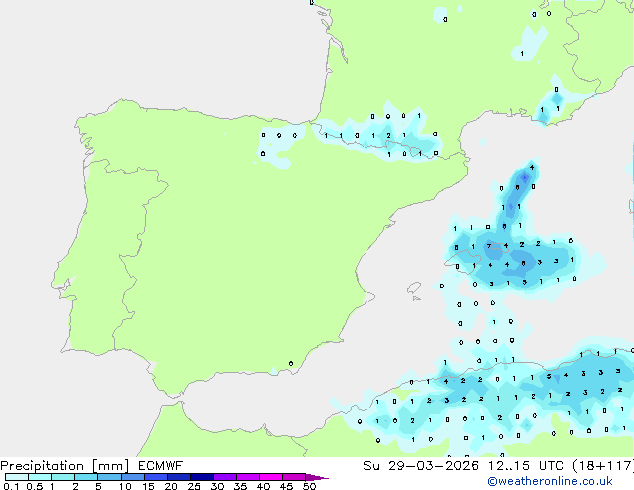Select the 0.5–1 mm legend swatch

click(x=40, y=477)
